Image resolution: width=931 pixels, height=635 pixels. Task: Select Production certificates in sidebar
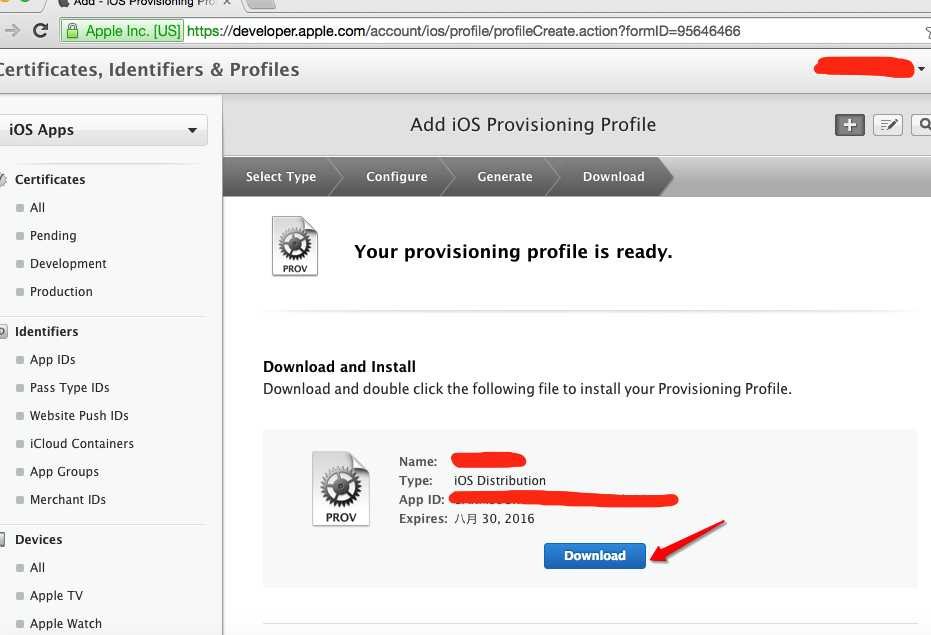coord(61,292)
